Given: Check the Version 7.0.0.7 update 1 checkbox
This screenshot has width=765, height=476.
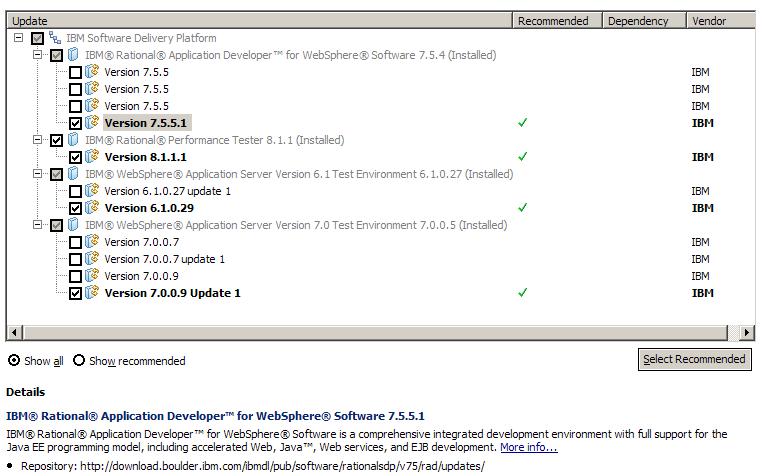Looking at the screenshot, I should (75, 259).
